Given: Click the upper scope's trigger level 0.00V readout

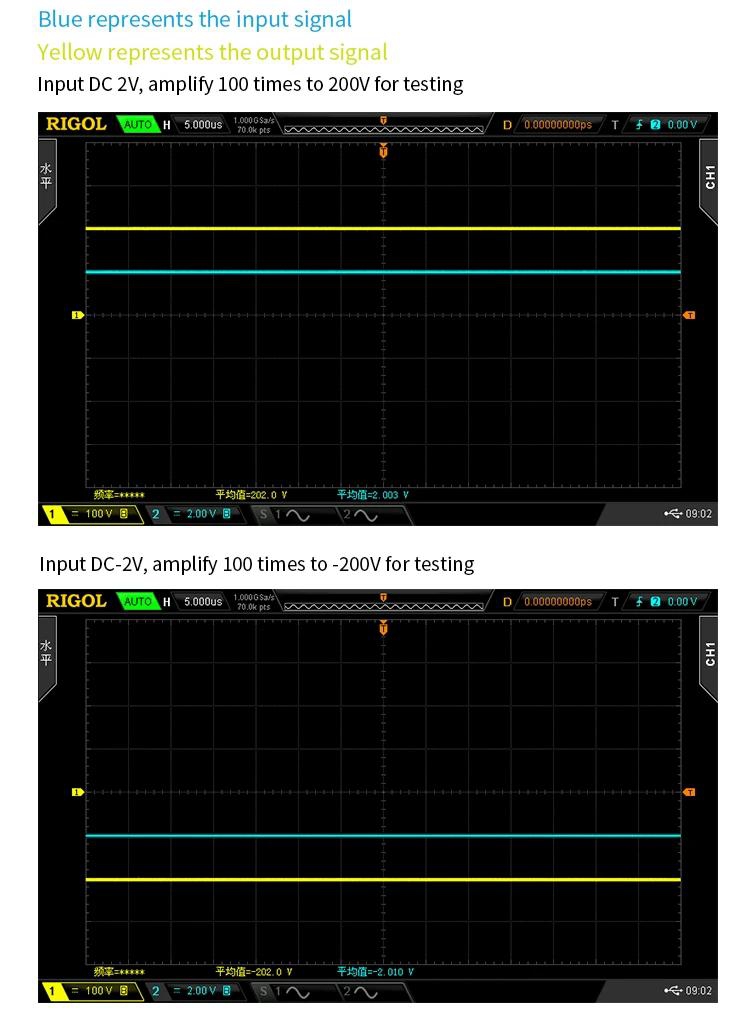Looking at the screenshot, I should coord(681,125).
